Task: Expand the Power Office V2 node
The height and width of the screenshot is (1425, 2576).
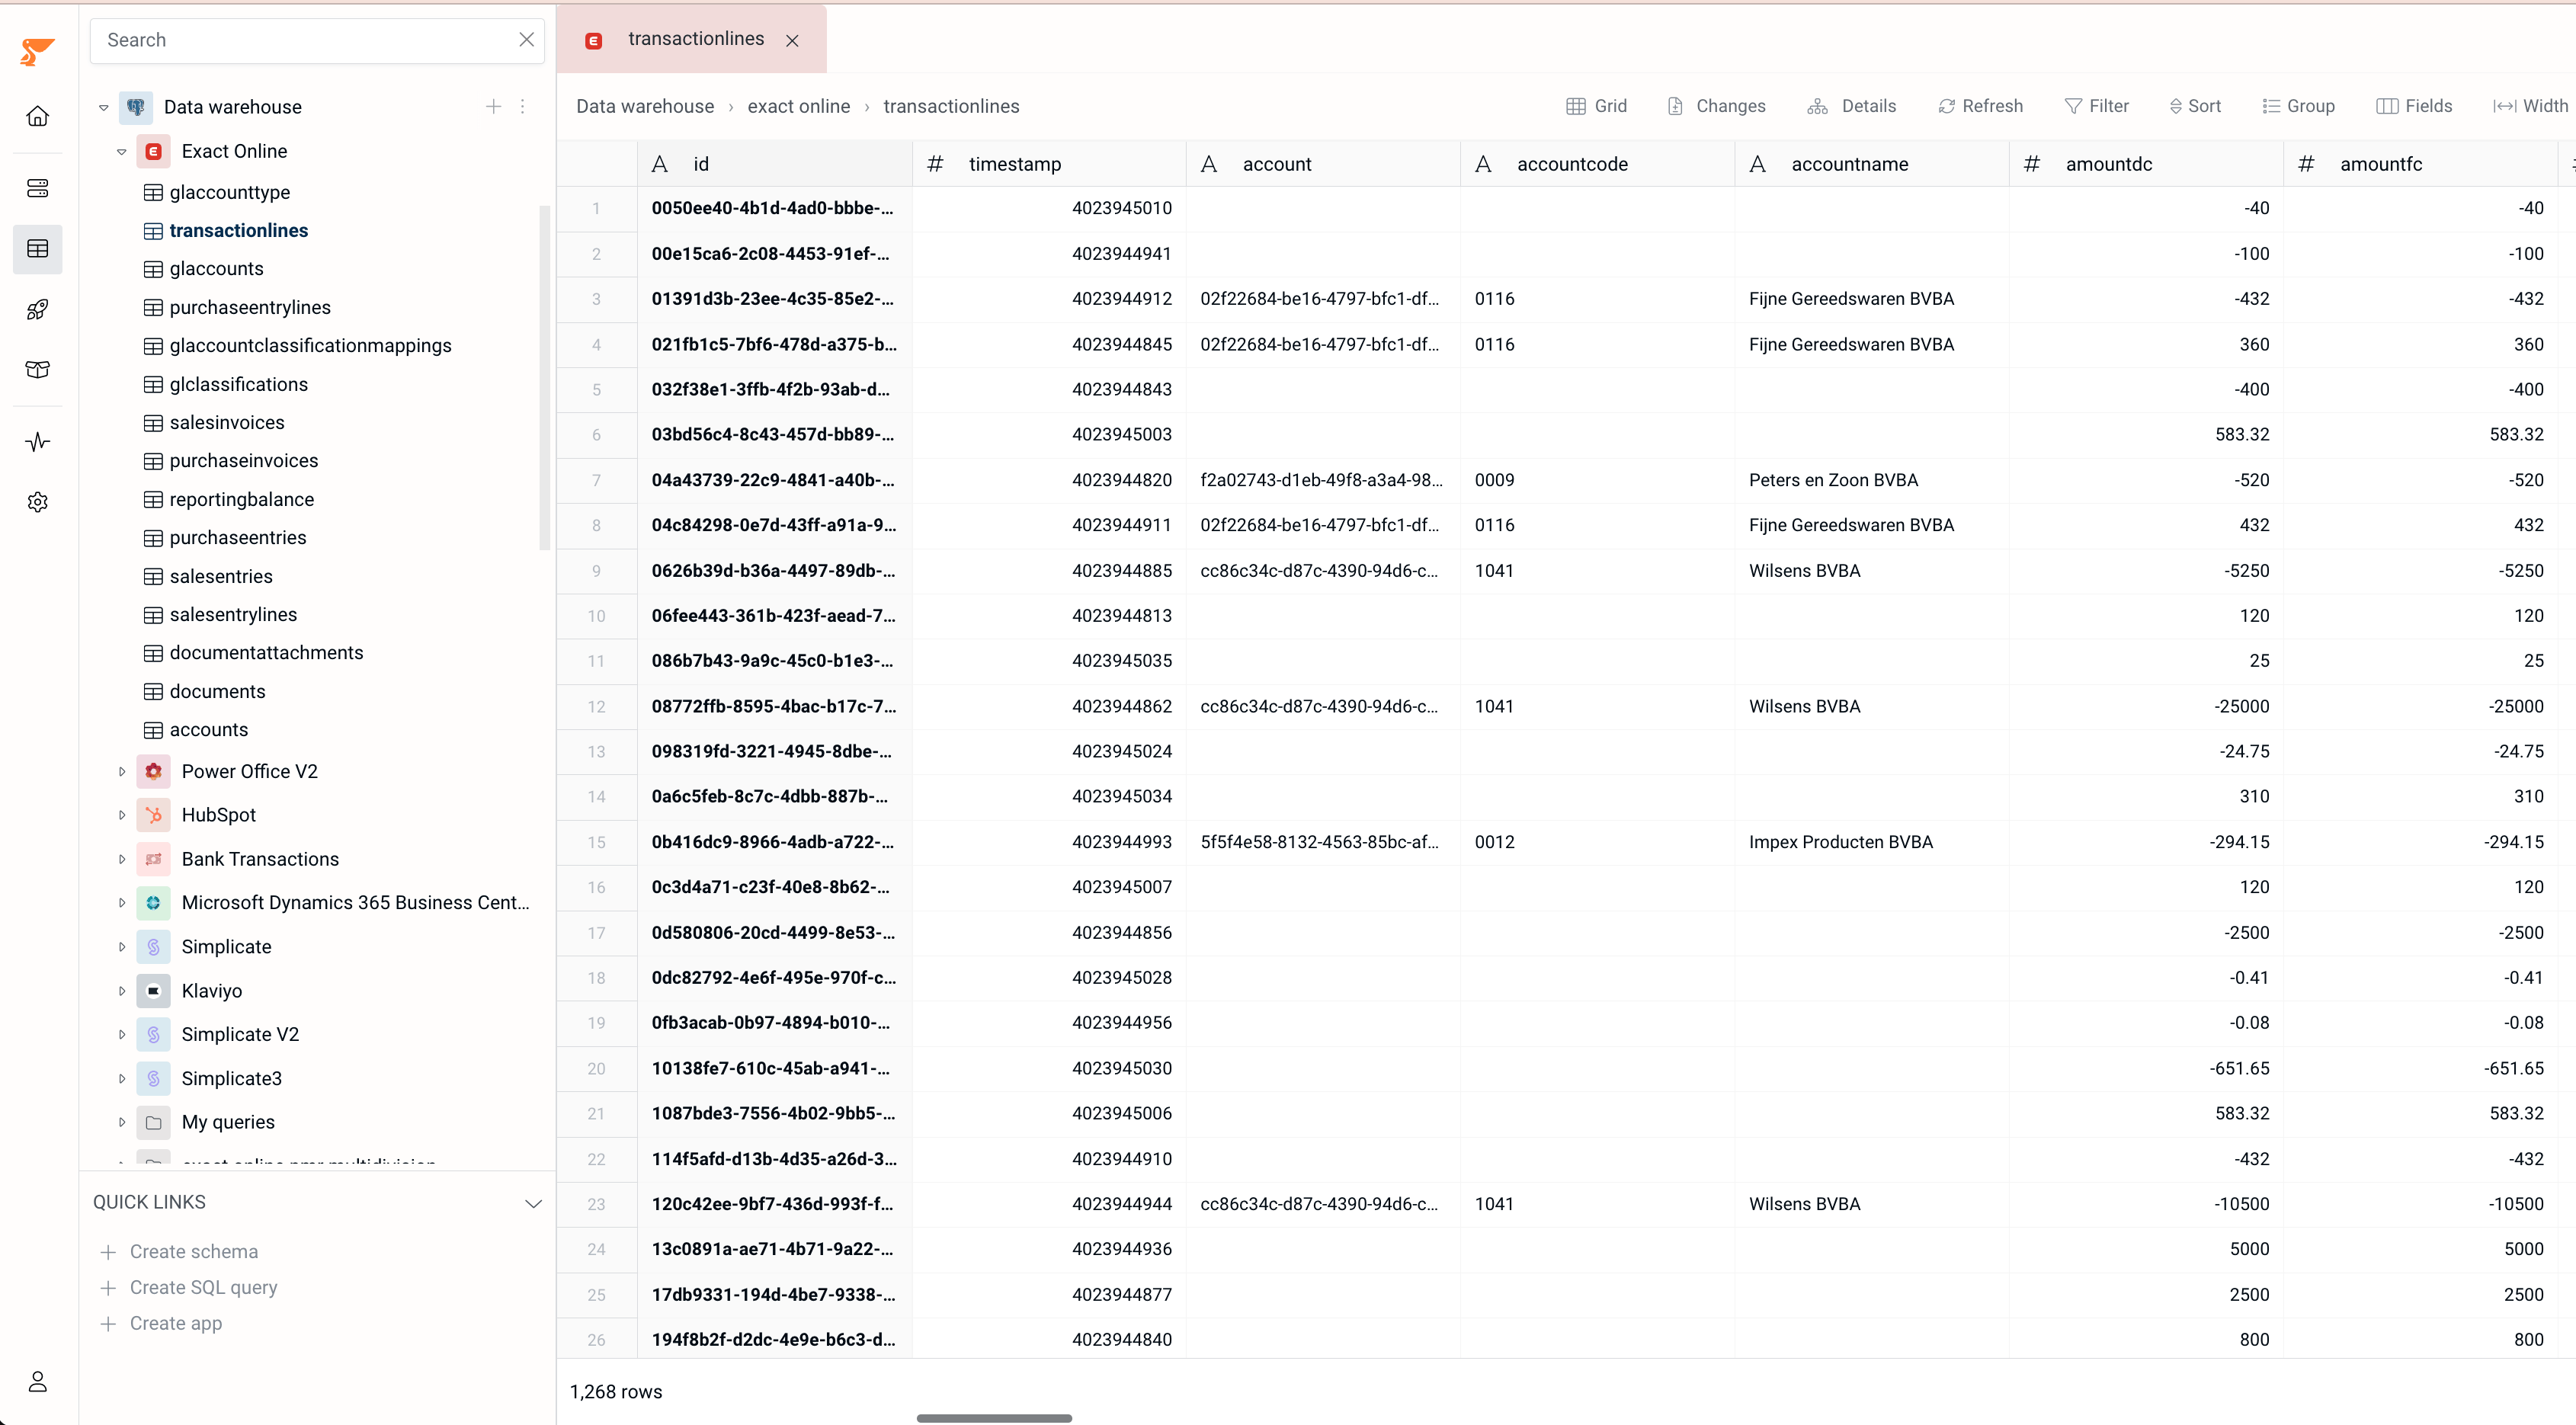Action: click(x=122, y=771)
